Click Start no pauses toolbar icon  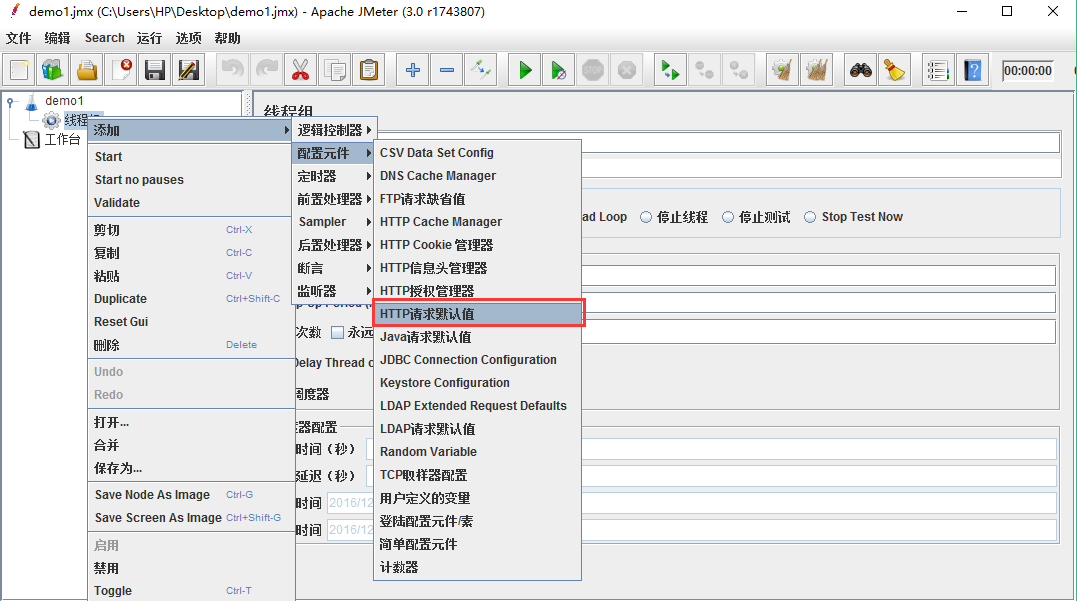pyautogui.click(x=558, y=70)
